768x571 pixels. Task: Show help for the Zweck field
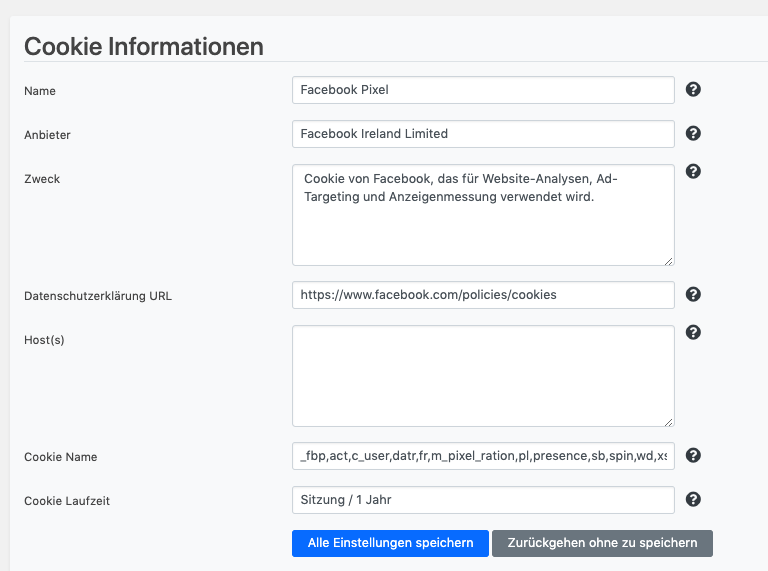(693, 172)
